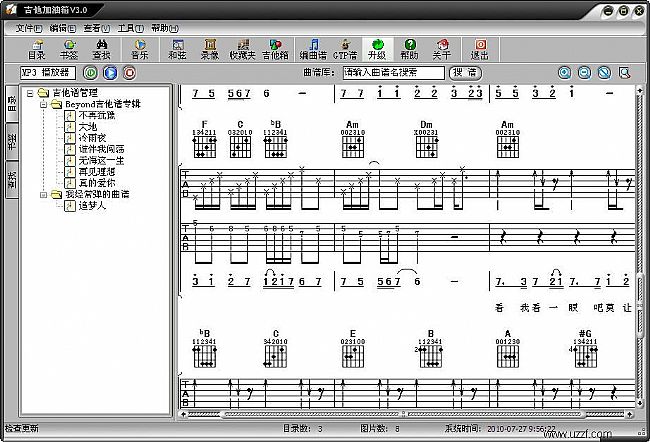Click the red stop button of MP3 player

(129, 73)
